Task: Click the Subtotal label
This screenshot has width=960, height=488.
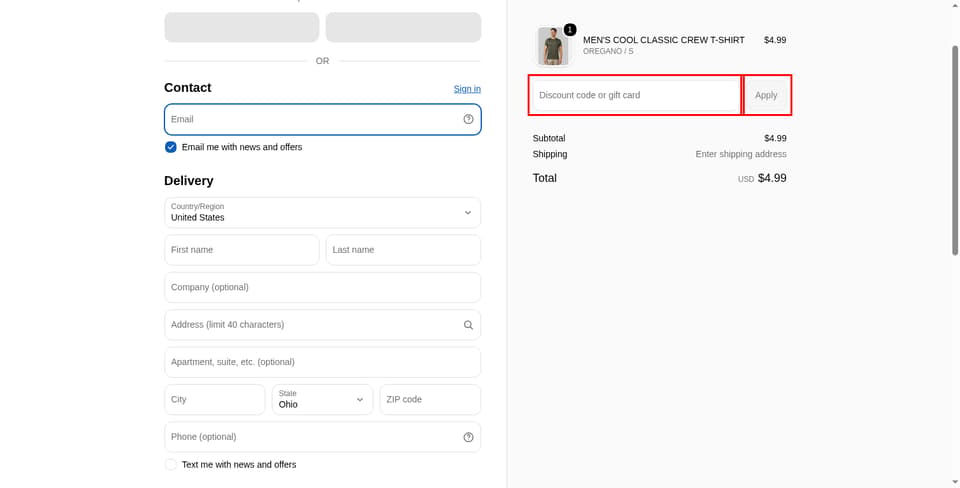Action: (x=549, y=138)
